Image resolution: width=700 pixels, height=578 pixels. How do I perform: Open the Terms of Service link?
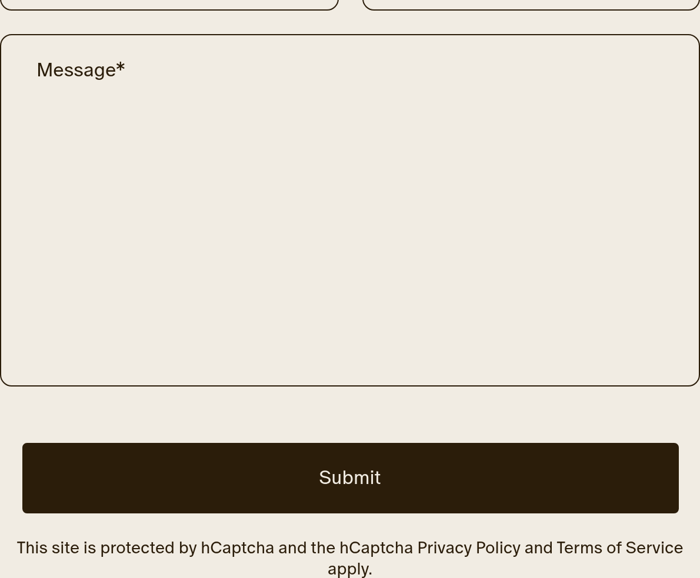[619, 548]
